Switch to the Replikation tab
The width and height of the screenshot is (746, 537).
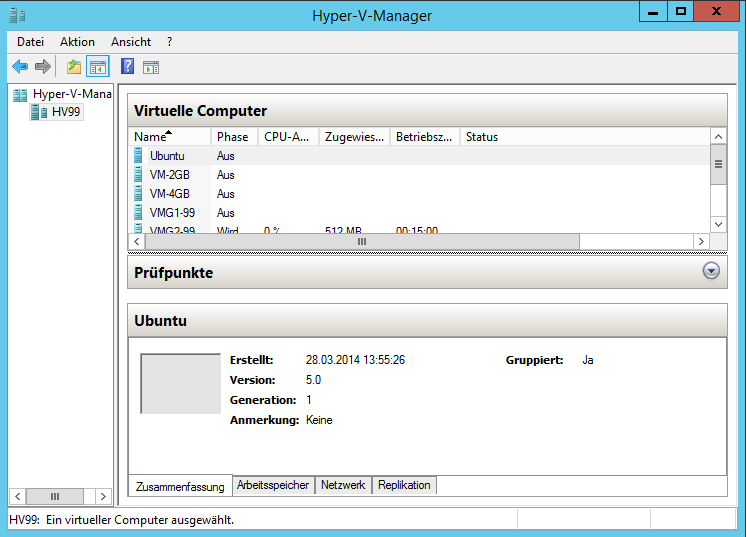404,485
